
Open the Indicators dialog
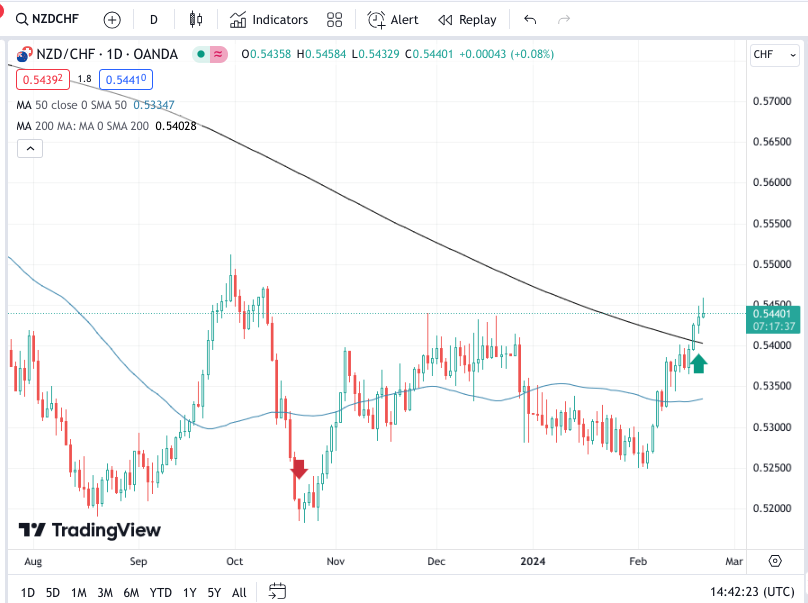point(268,19)
